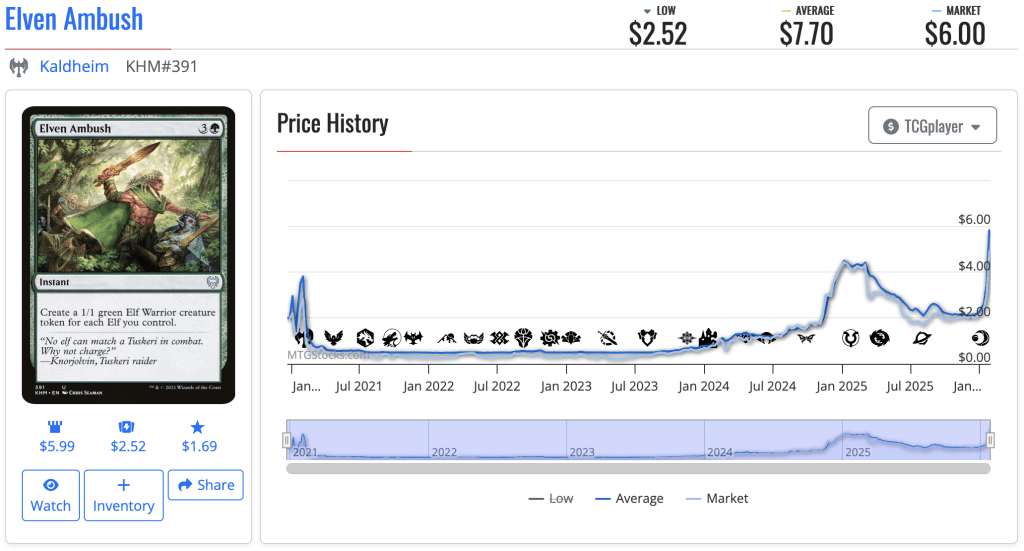Click the Share button

coord(205,485)
